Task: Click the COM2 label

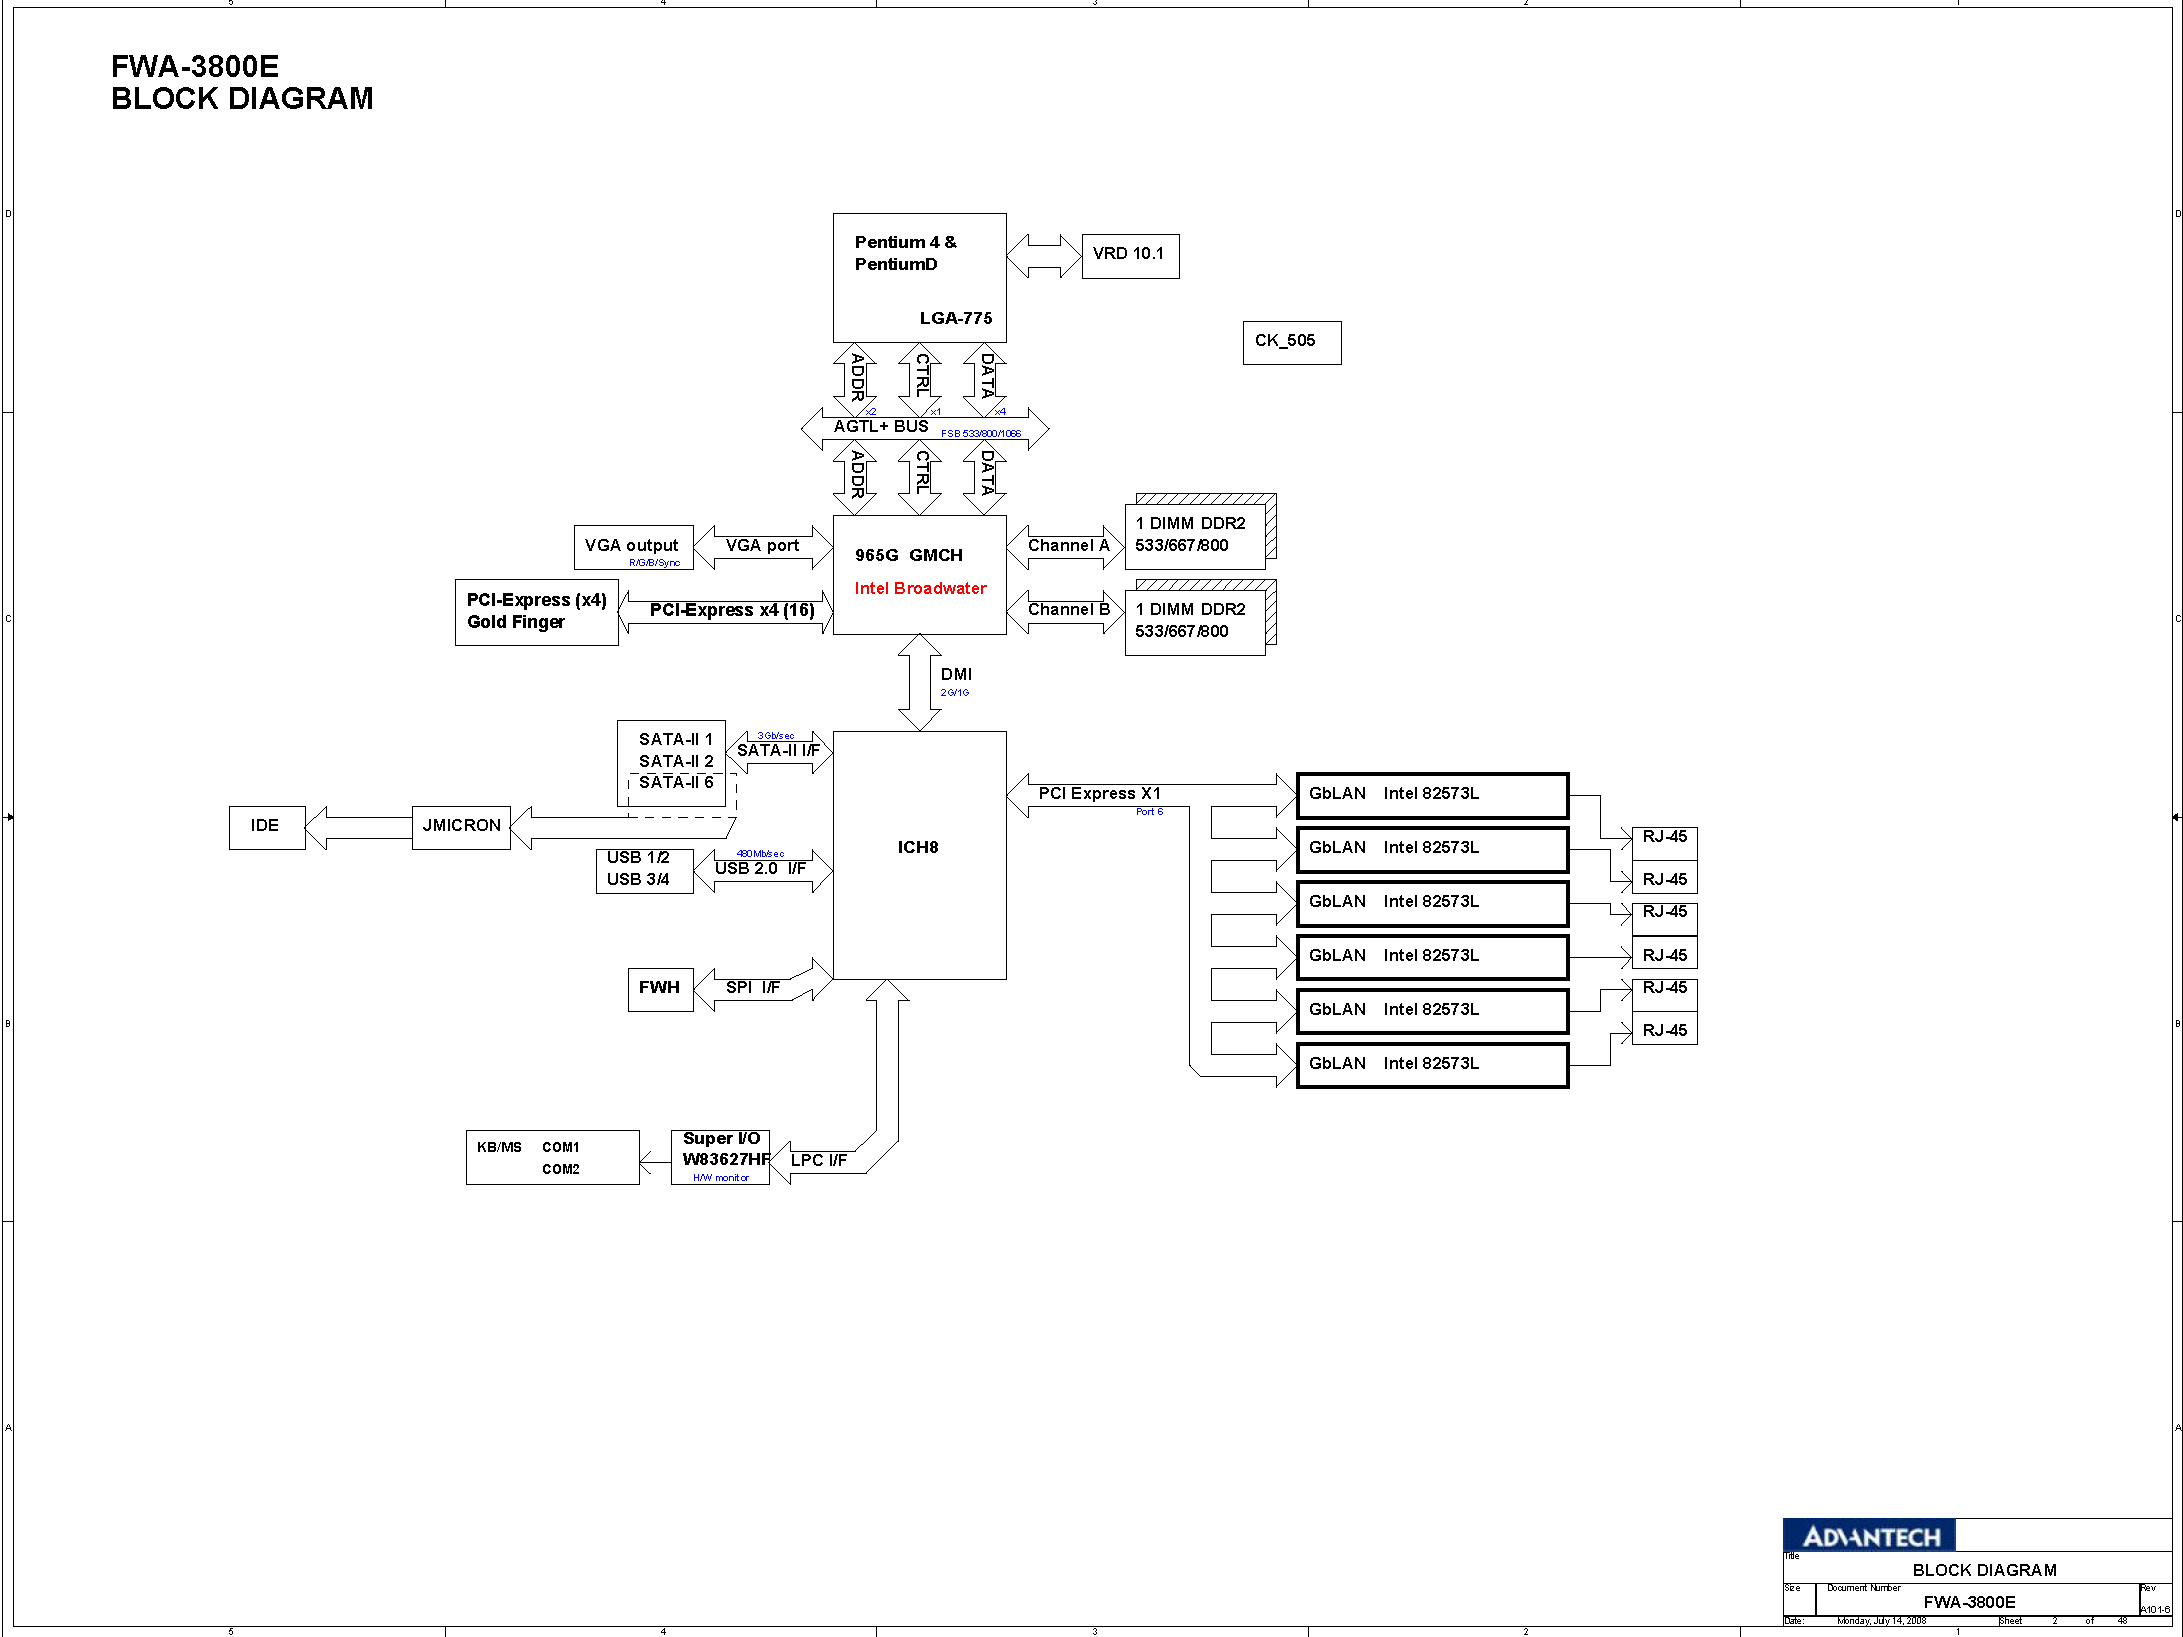Action: point(560,1169)
